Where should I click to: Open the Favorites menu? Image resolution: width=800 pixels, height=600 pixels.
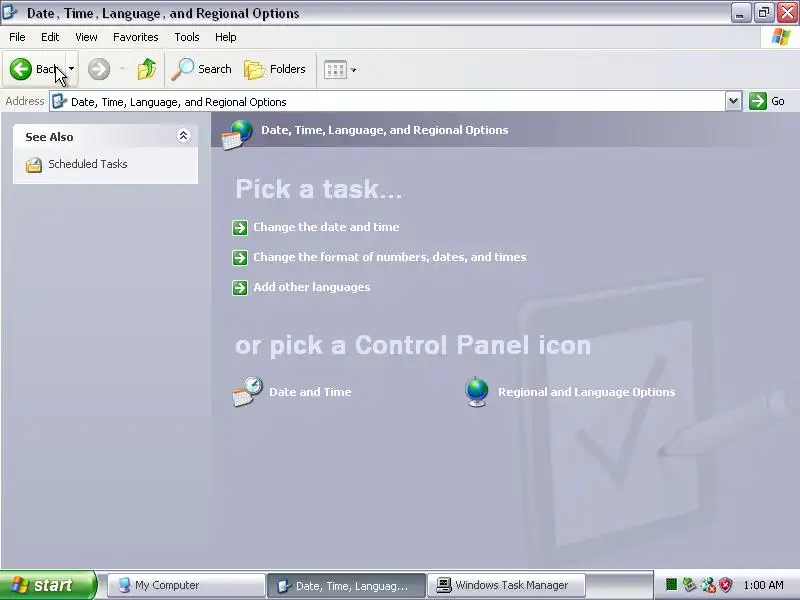[136, 37]
